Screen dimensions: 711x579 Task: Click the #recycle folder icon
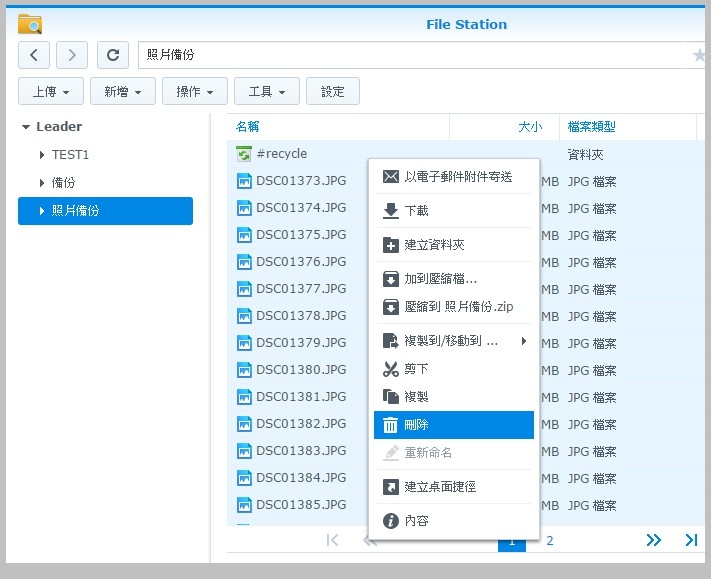[x=244, y=154]
